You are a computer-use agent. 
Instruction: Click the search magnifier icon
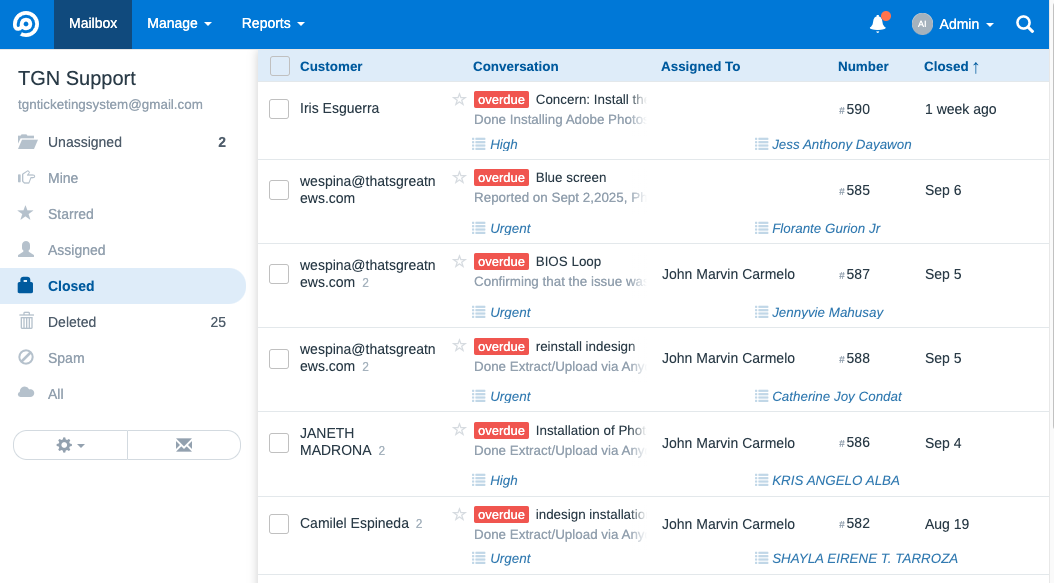tap(1024, 23)
